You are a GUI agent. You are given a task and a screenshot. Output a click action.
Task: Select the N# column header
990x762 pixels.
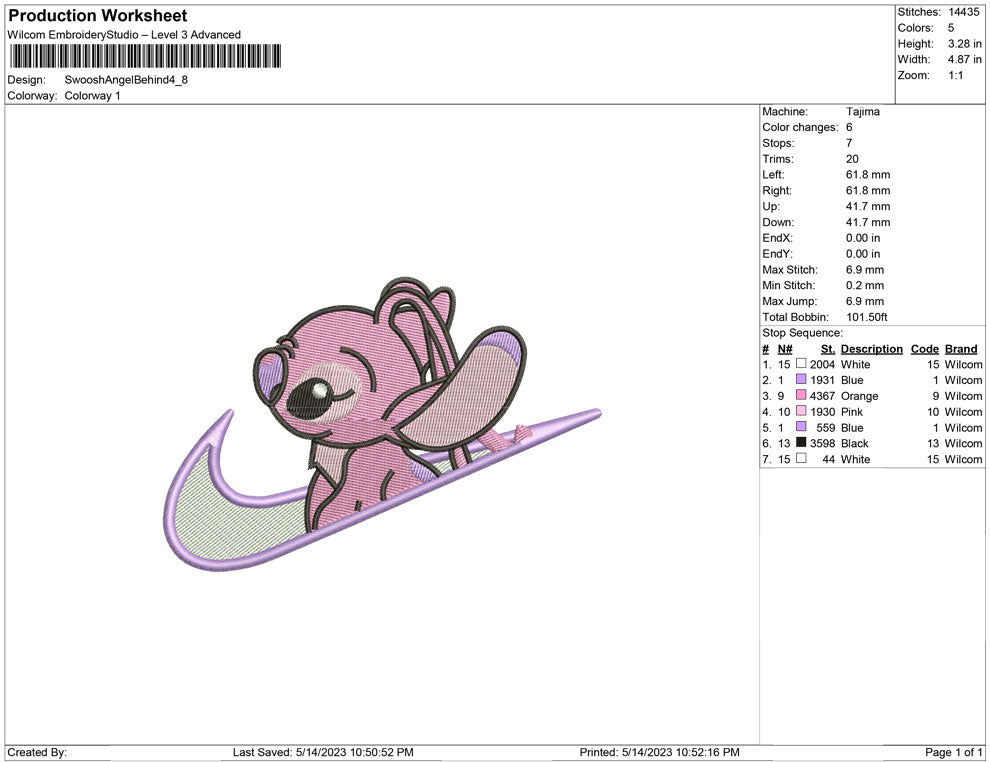pos(785,348)
